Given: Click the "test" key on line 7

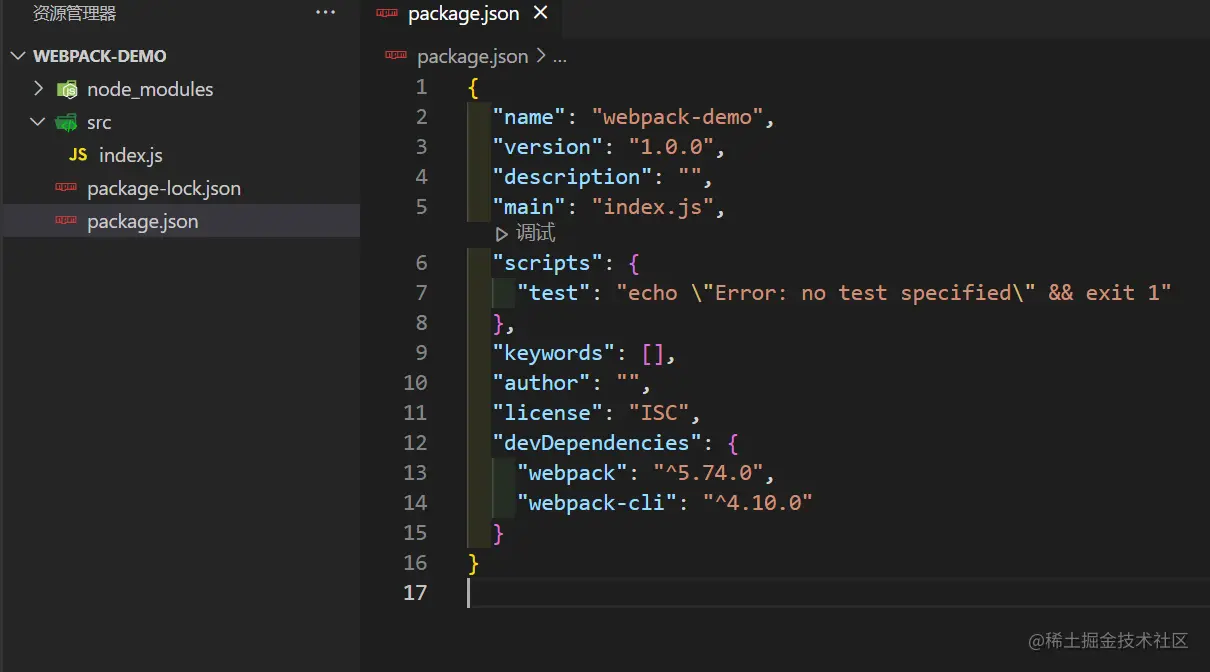Looking at the screenshot, I should pyautogui.click(x=554, y=293).
